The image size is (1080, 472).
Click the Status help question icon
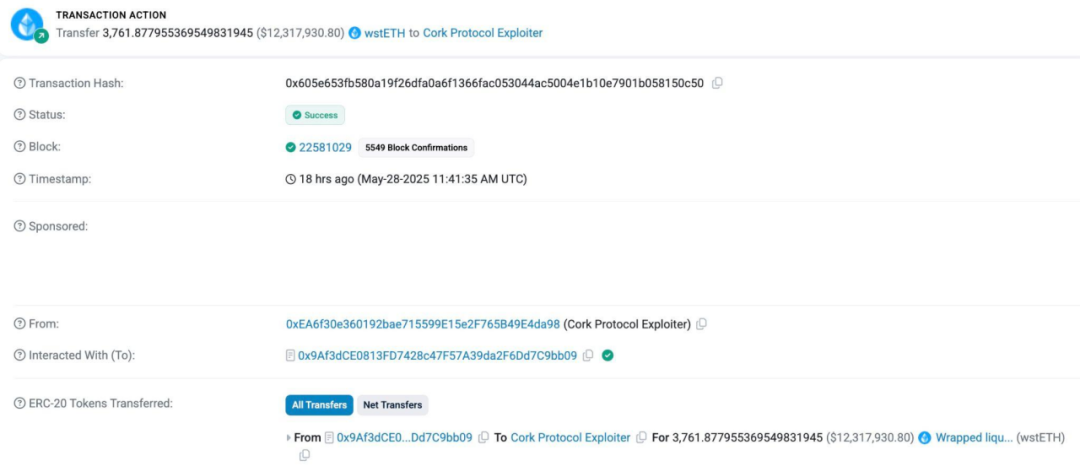[19, 115]
